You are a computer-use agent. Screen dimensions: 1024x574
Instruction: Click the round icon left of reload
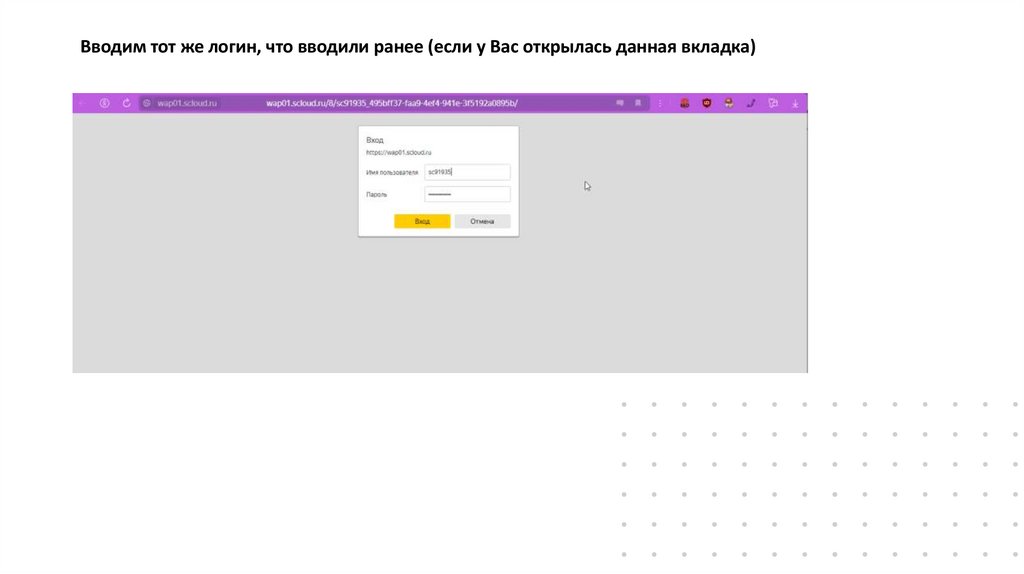point(104,103)
